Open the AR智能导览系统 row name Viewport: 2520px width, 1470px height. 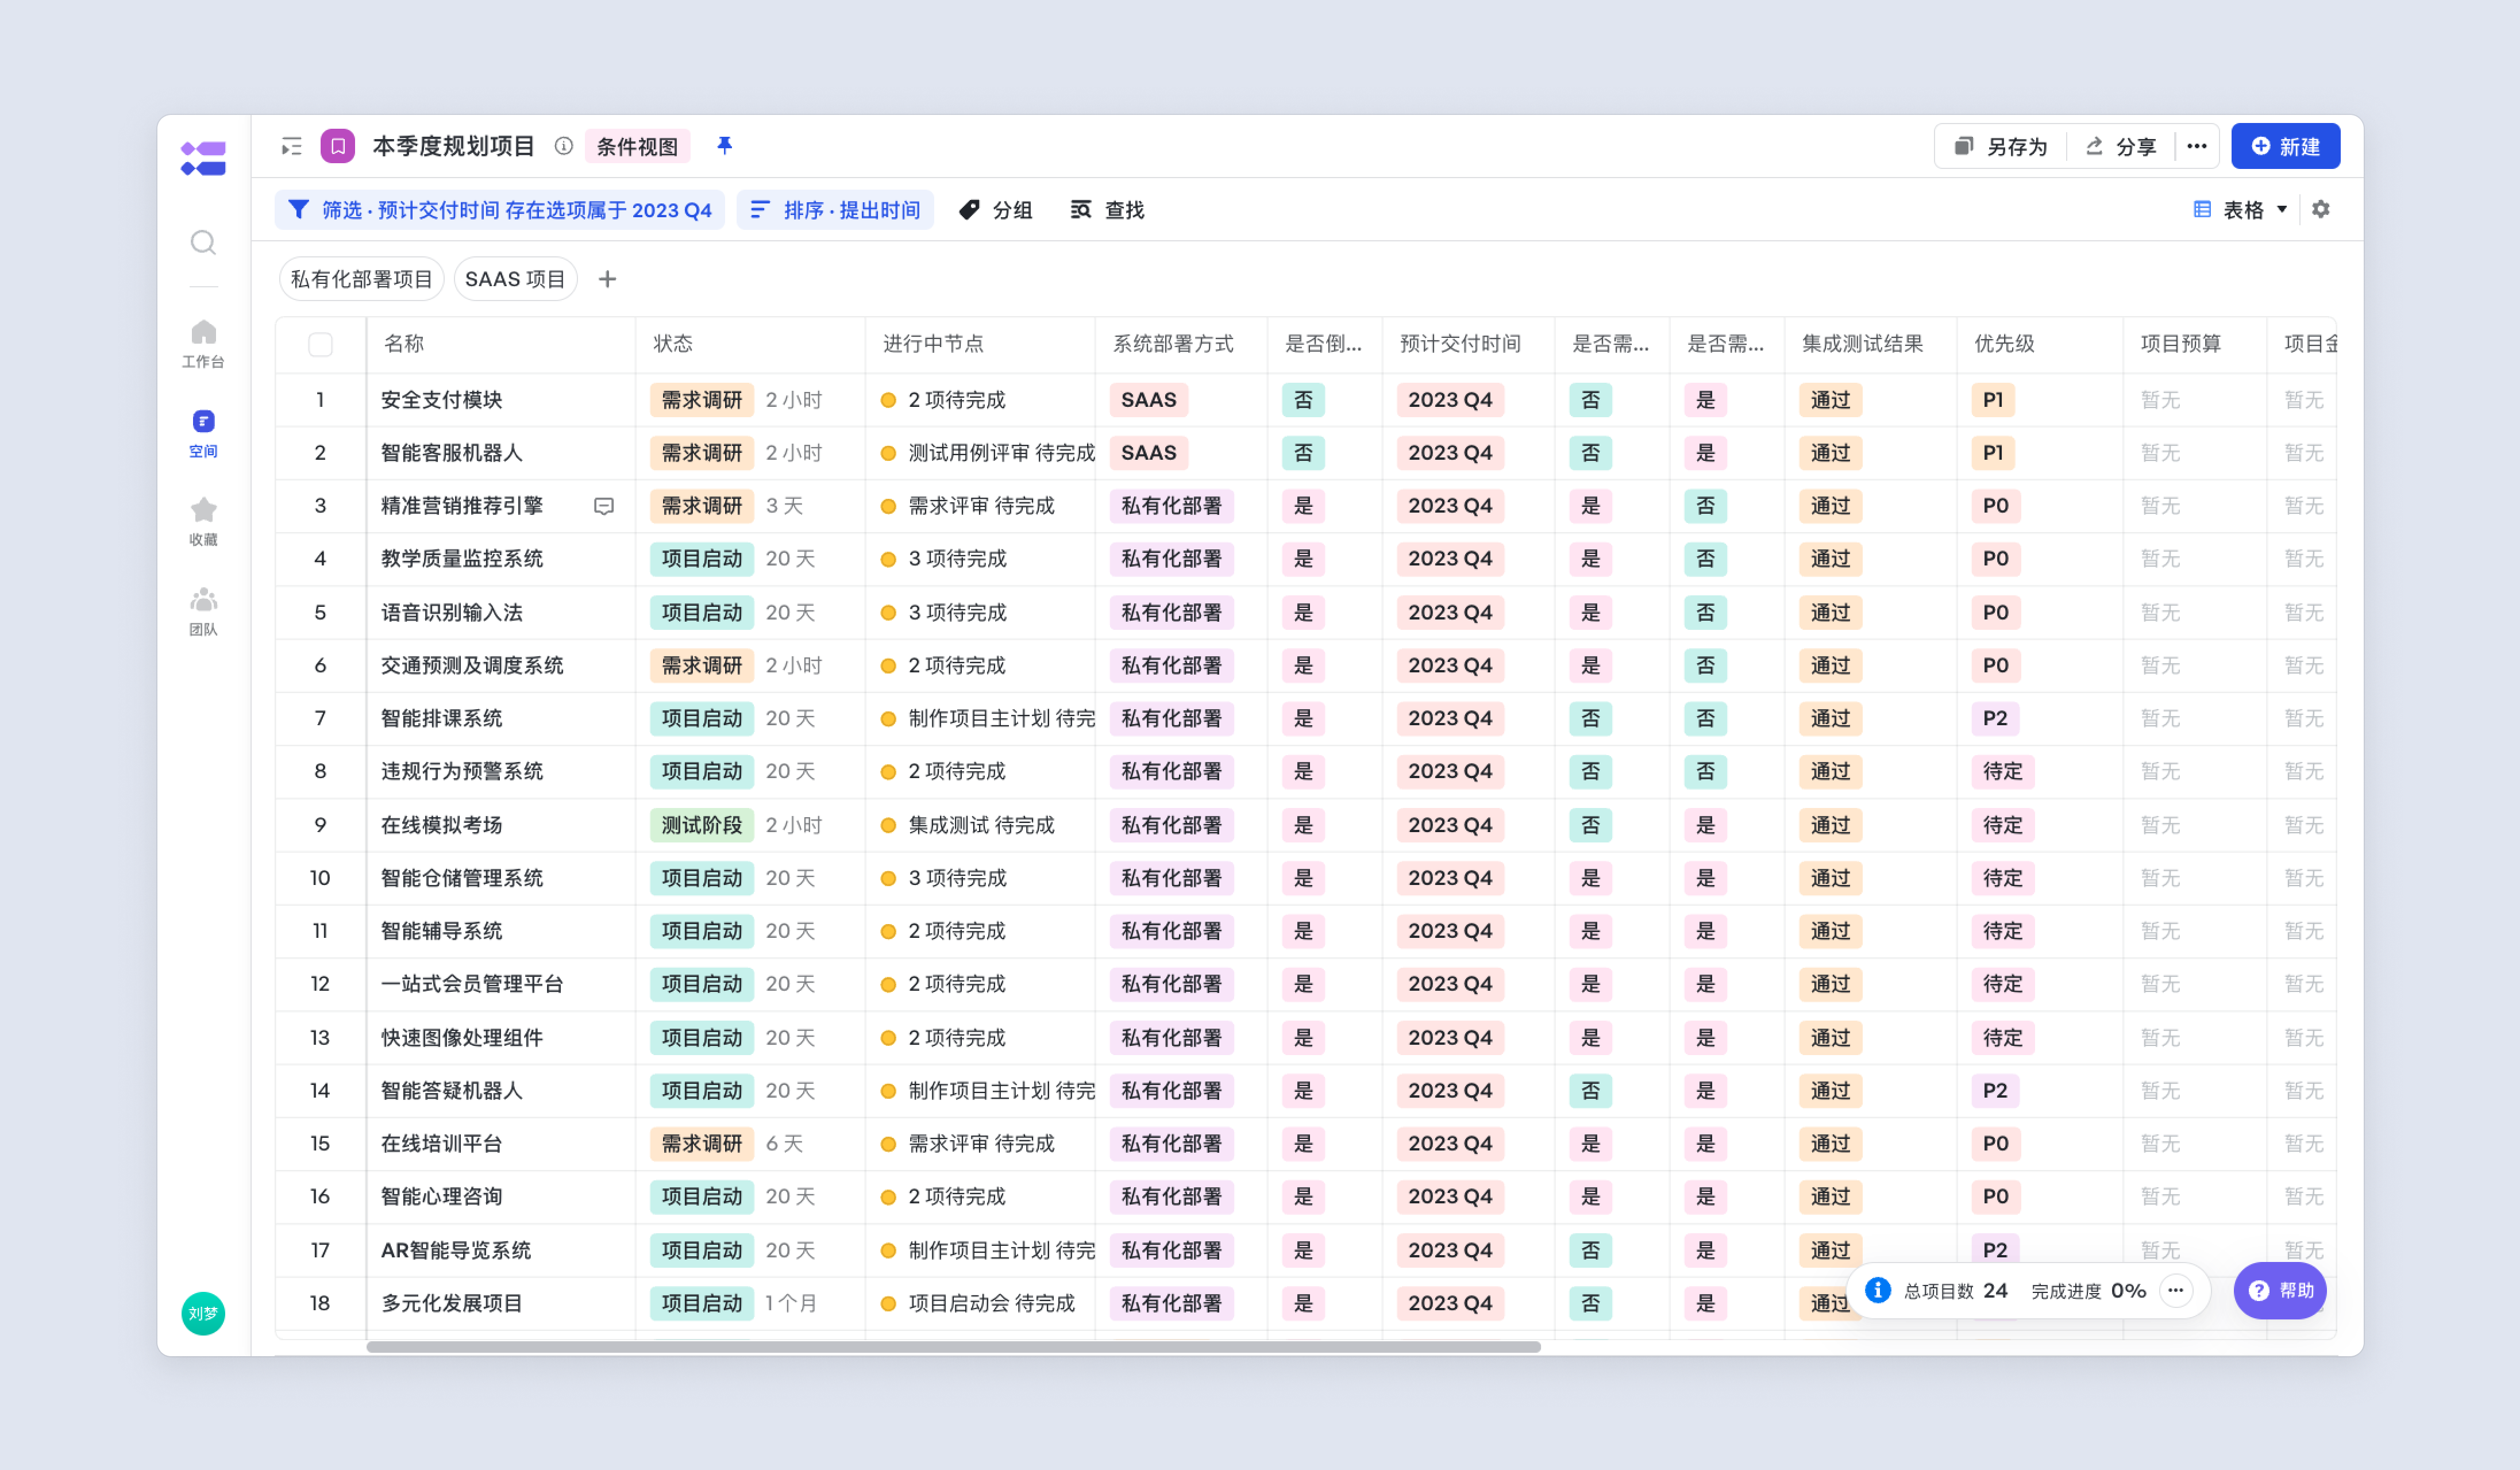pos(456,1250)
